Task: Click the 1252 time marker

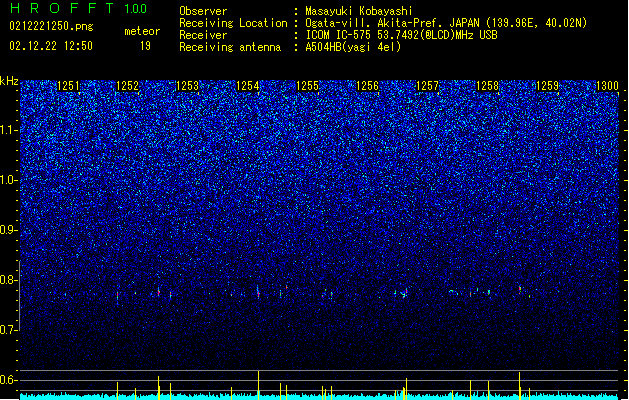Action: point(128,86)
